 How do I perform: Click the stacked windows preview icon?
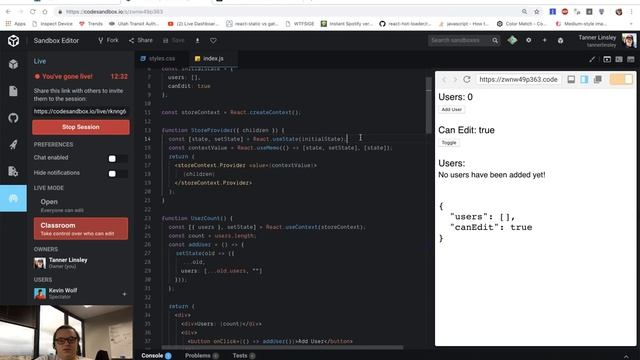598,79
